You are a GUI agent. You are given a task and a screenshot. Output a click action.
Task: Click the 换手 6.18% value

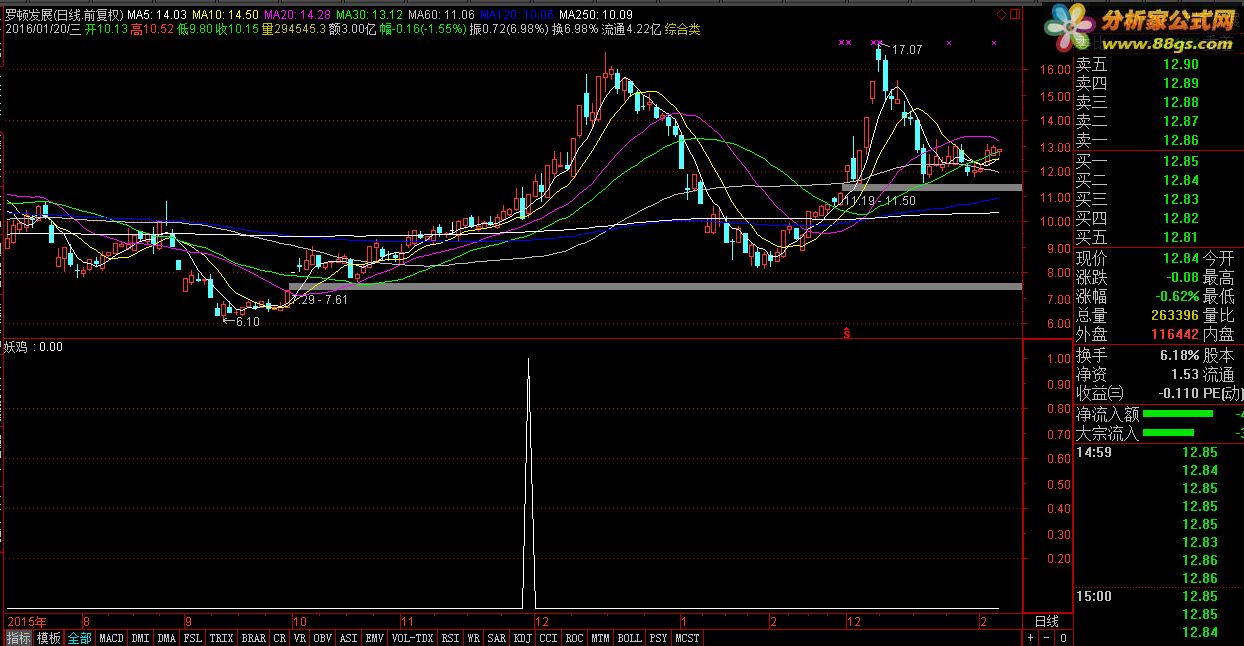[x=1179, y=355]
